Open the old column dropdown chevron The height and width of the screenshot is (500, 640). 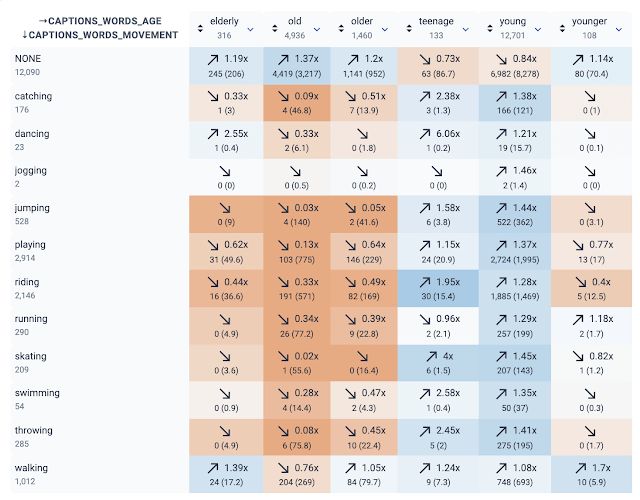(x=317, y=29)
